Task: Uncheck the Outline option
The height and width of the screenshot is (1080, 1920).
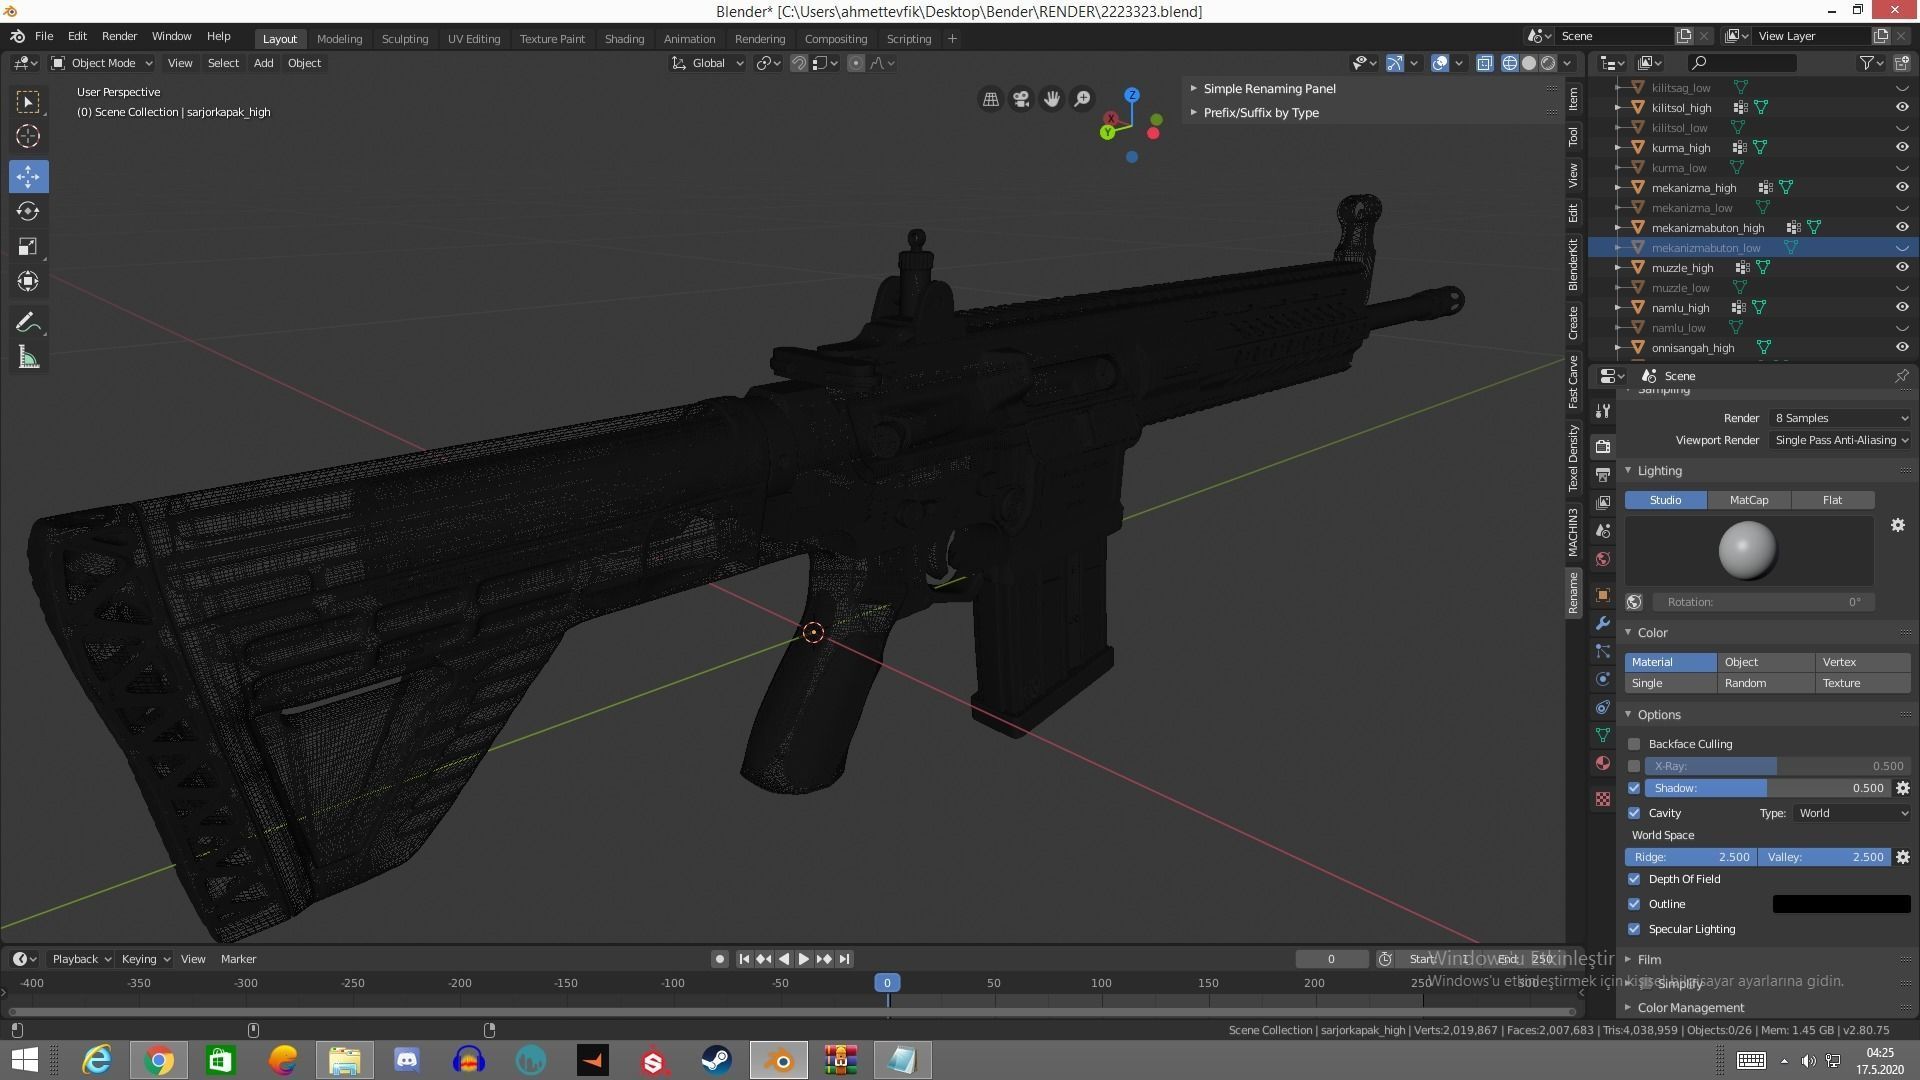Action: coord(1634,904)
